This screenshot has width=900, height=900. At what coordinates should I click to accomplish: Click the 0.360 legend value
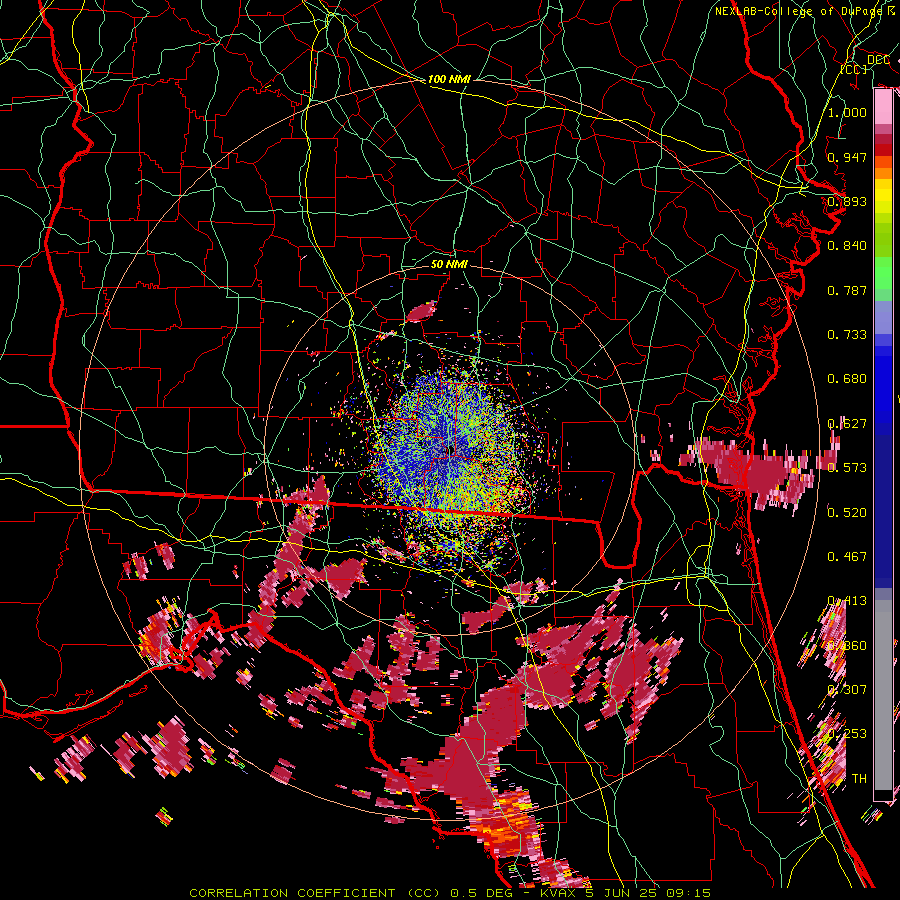847,645
